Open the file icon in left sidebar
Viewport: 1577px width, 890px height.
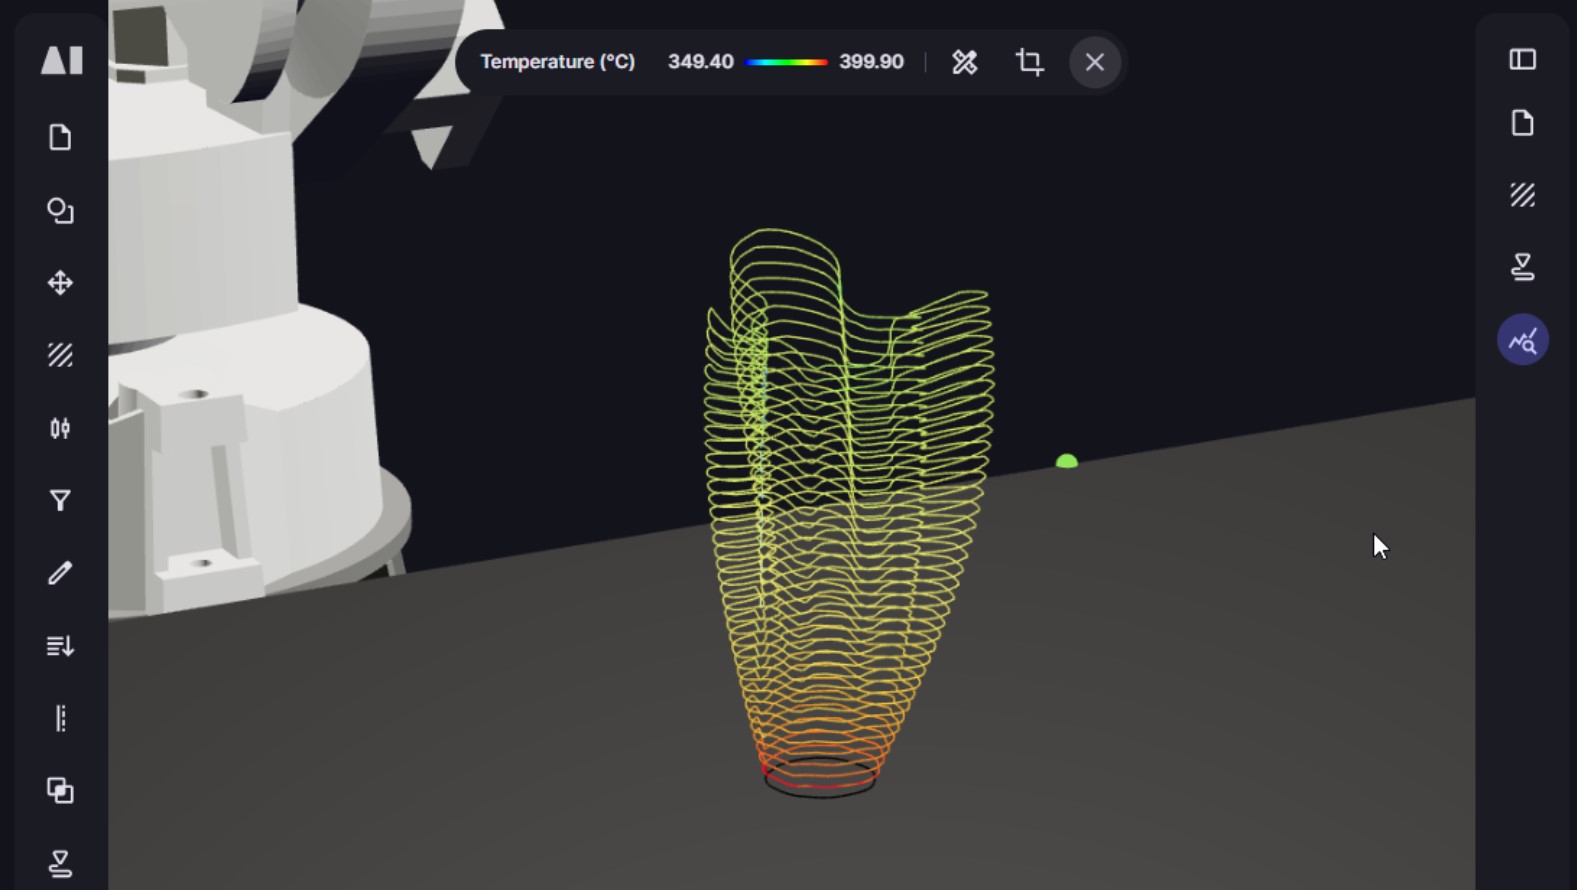[60, 138]
